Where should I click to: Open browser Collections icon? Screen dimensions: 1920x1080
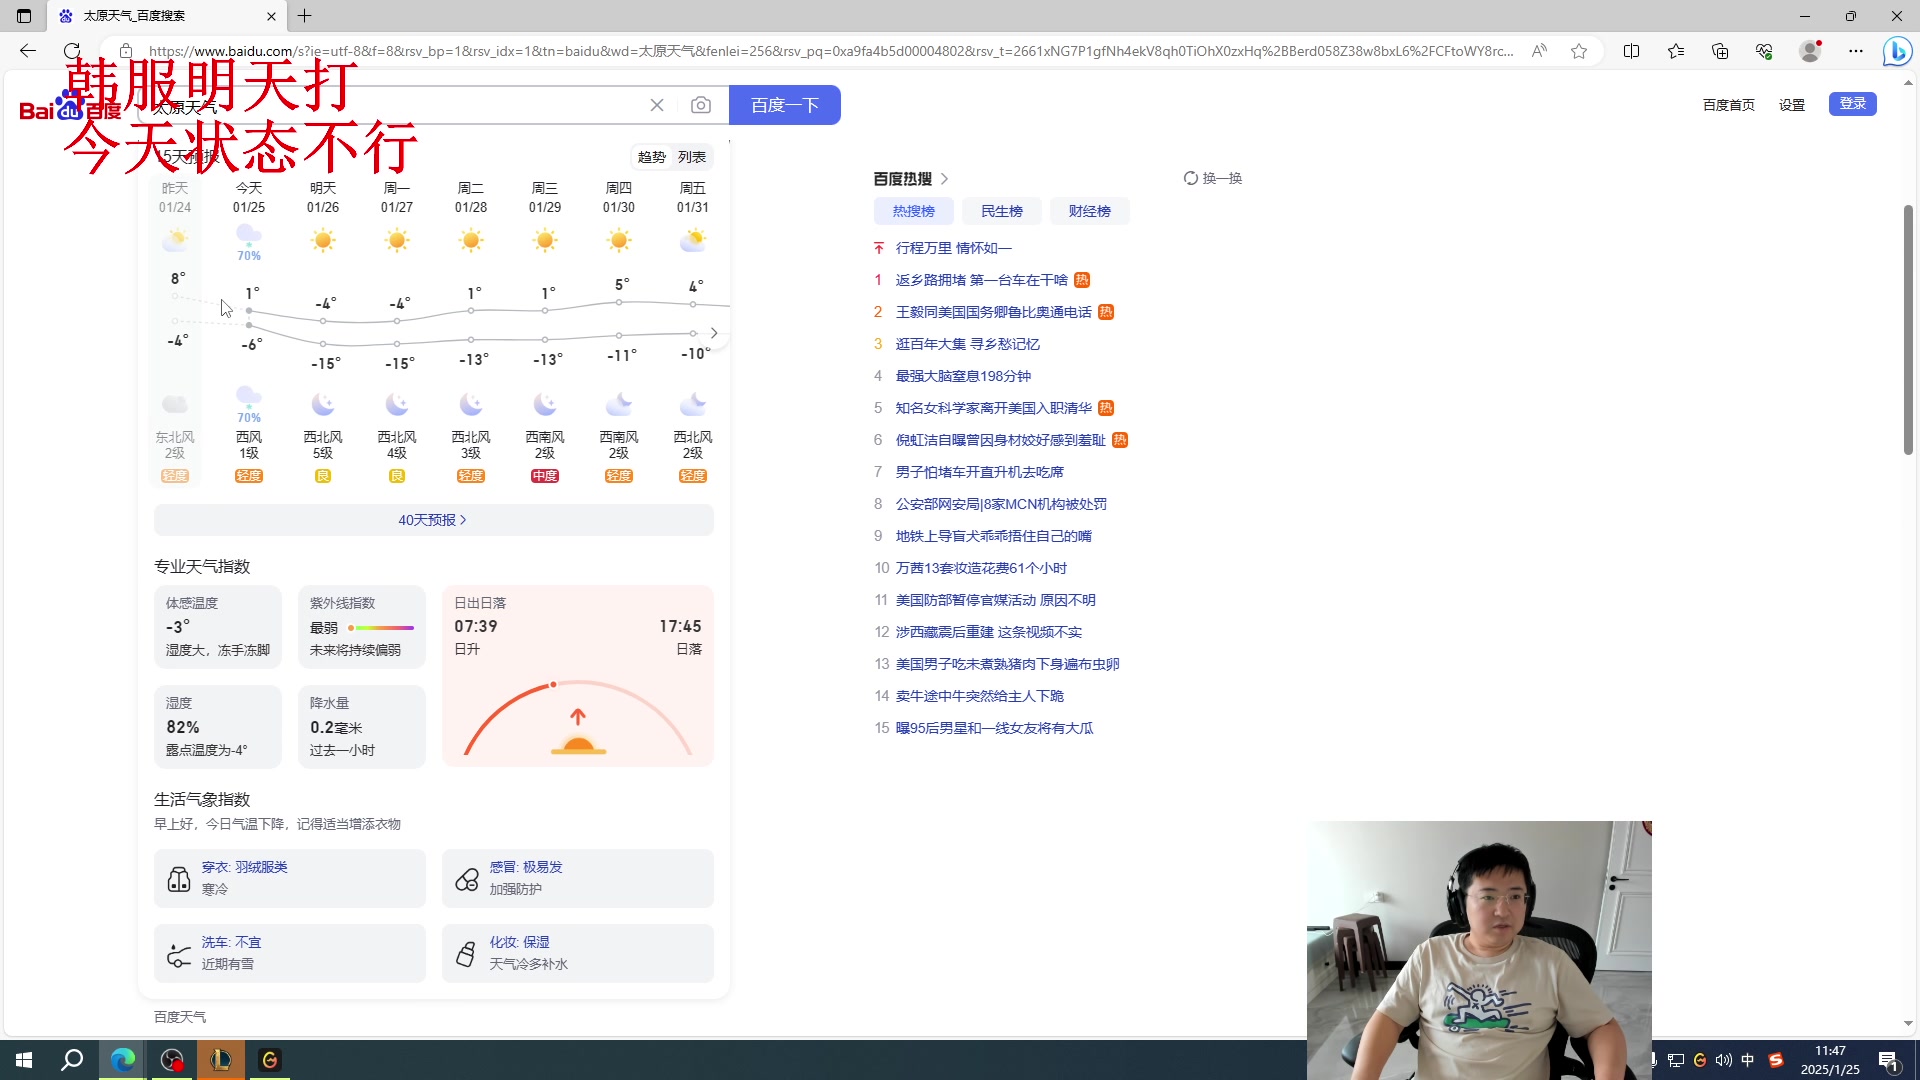1720,51
